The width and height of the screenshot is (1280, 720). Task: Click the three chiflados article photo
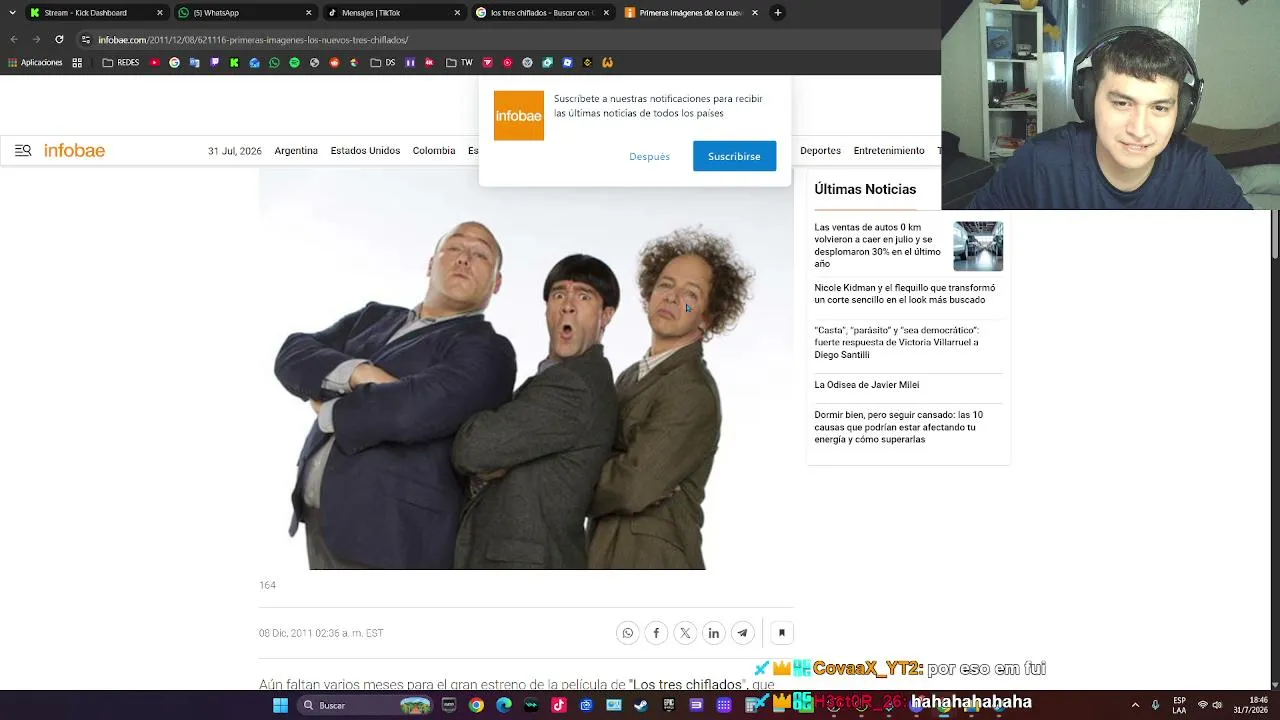point(526,369)
